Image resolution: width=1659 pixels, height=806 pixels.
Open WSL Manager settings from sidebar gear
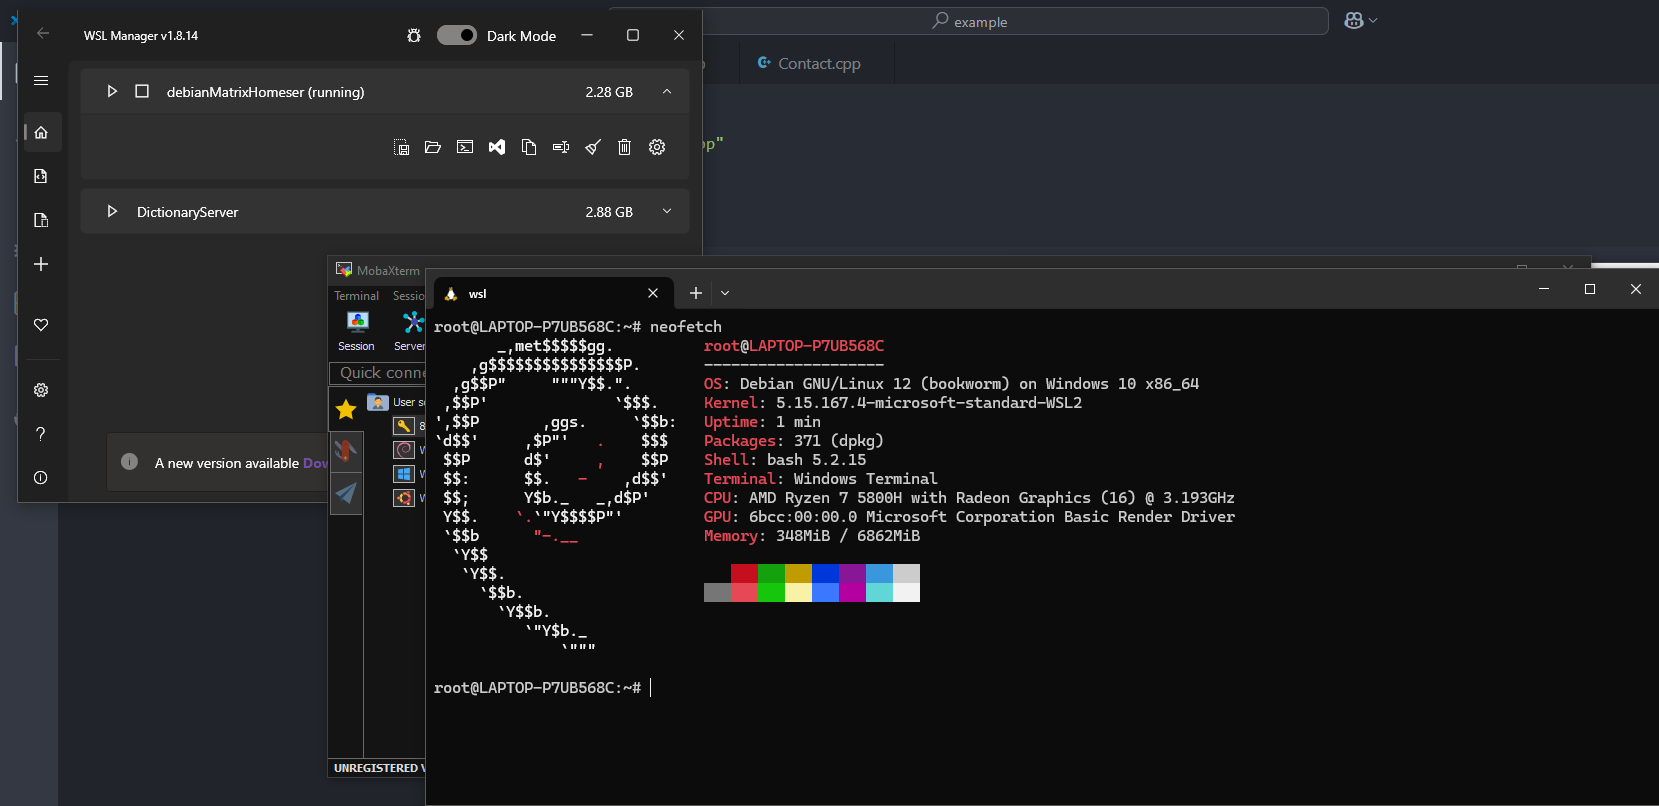tap(41, 390)
